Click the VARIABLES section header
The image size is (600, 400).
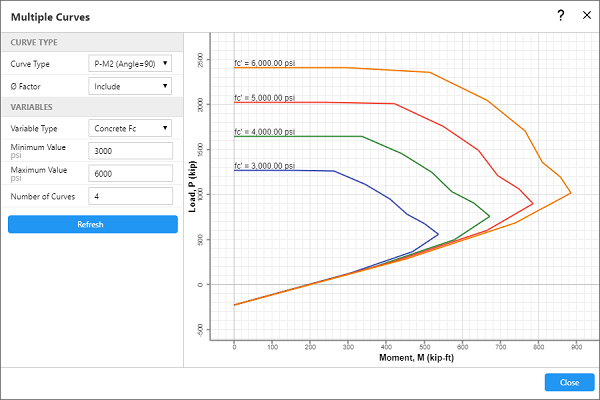(x=32, y=107)
